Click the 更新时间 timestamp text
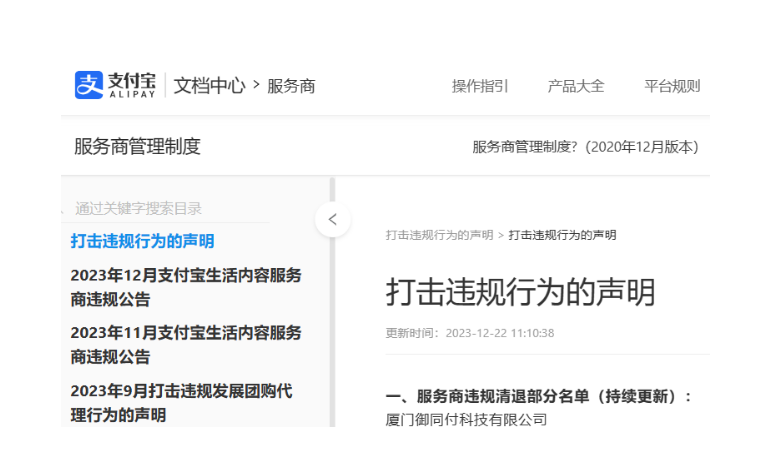774x458 pixels. click(470, 333)
